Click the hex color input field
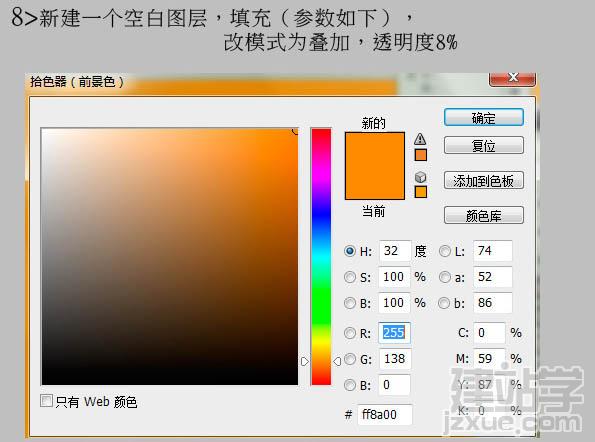Screen dimensions: 595x442 [x=384, y=415]
